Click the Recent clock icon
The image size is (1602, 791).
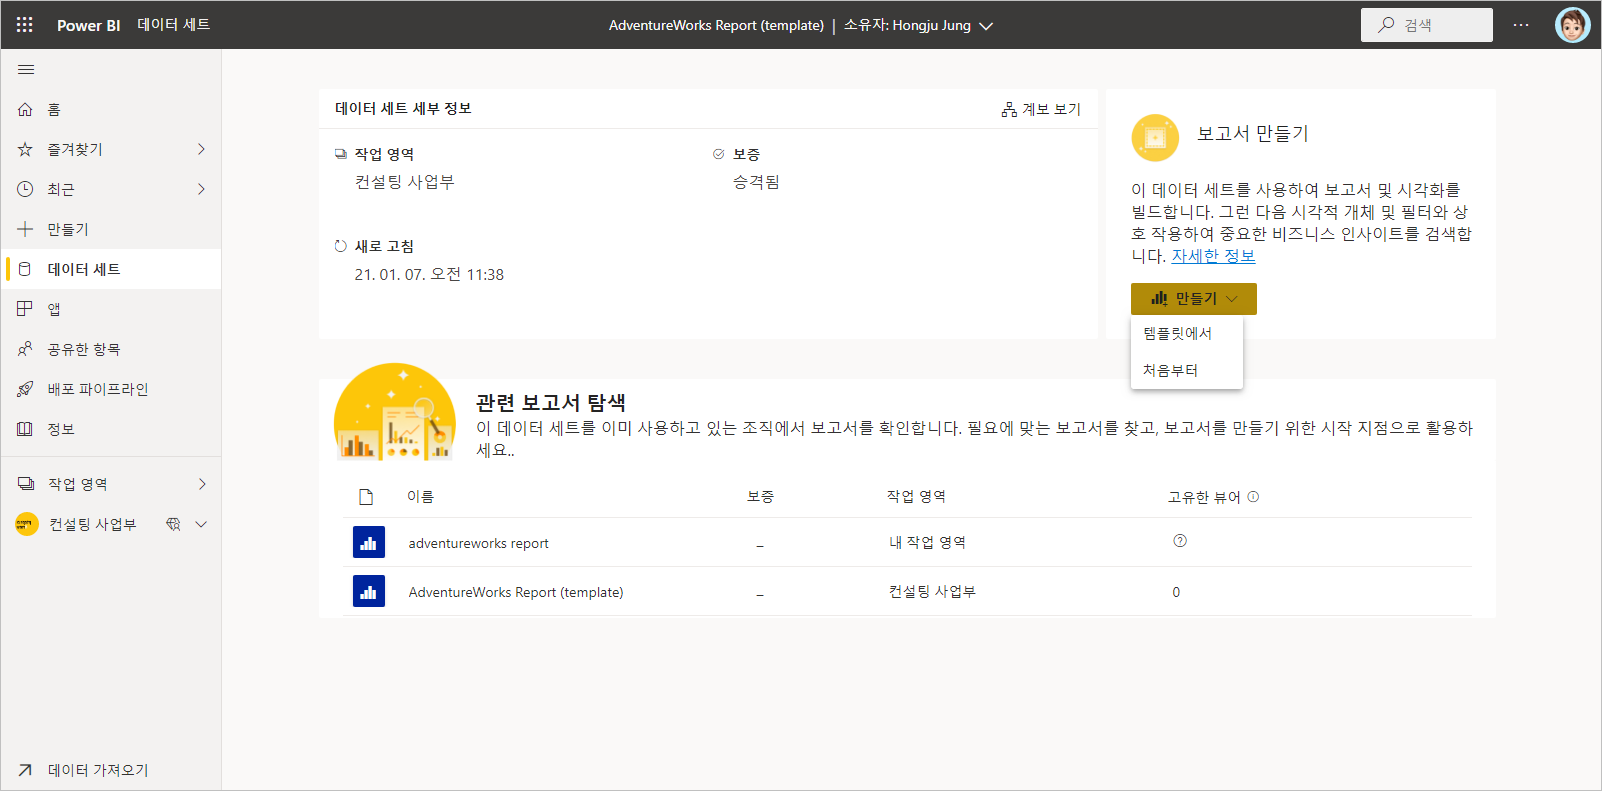[x=26, y=189]
